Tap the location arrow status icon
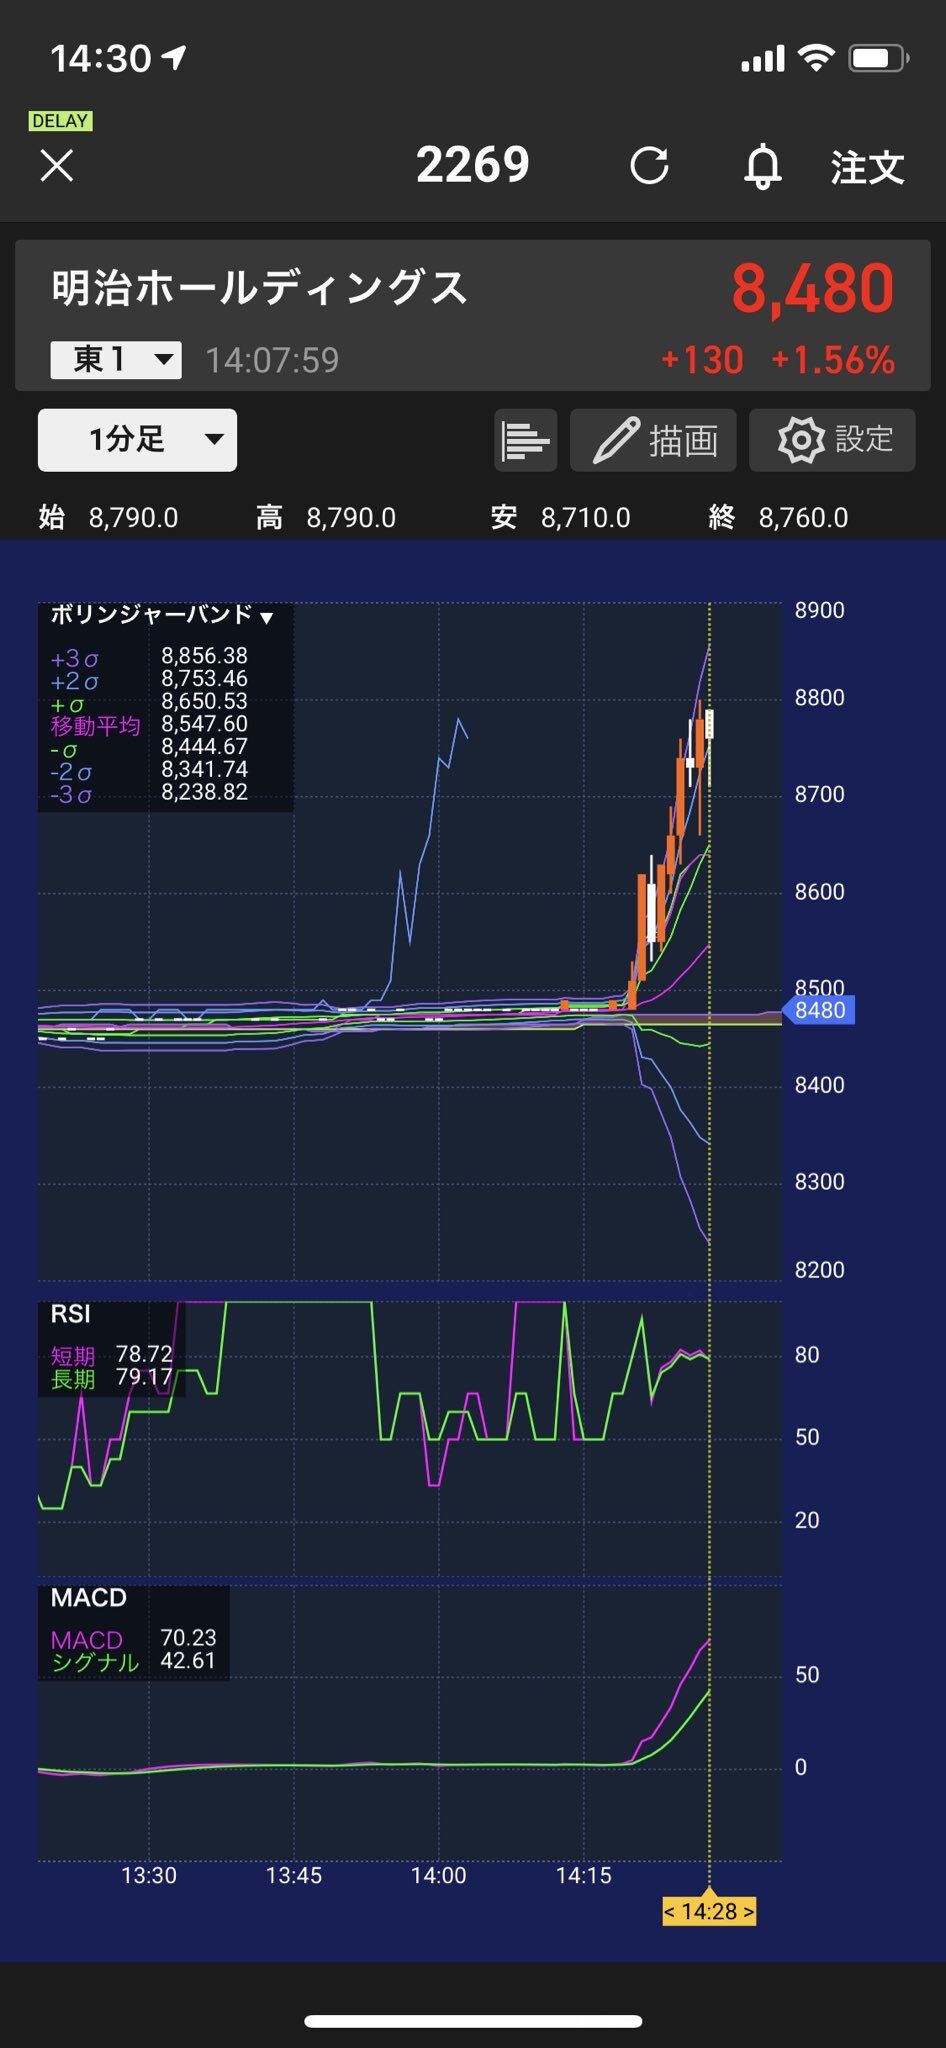The image size is (946, 2048). point(174,58)
